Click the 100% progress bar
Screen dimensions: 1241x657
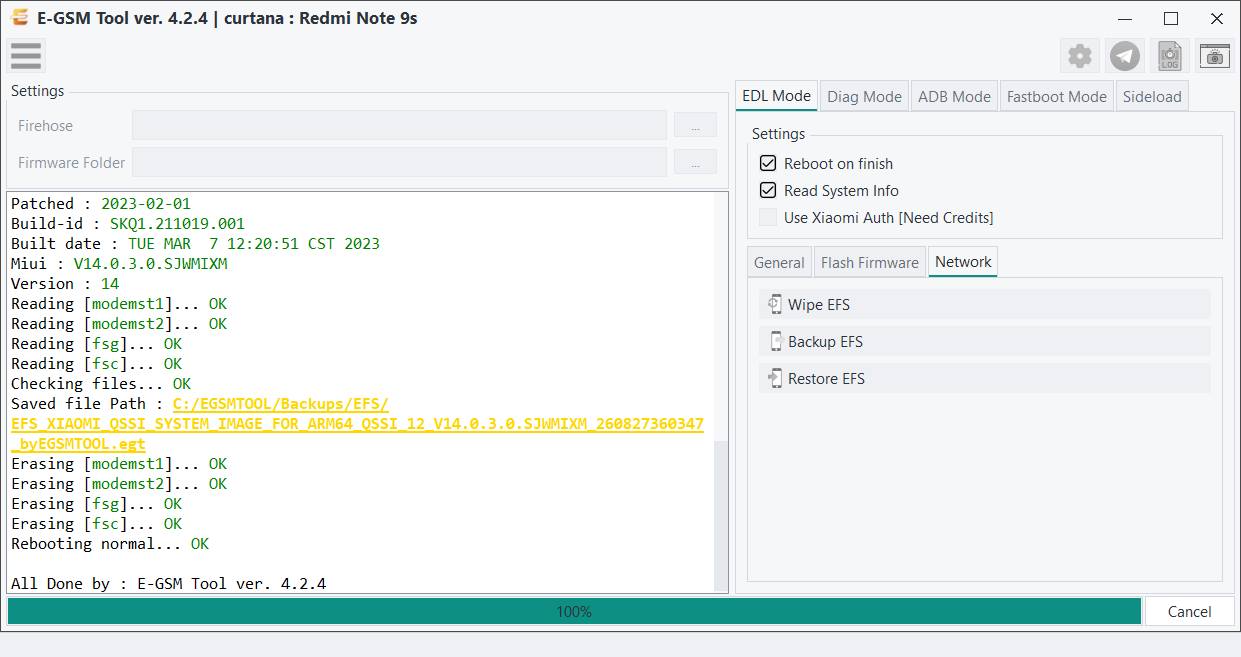pos(574,611)
